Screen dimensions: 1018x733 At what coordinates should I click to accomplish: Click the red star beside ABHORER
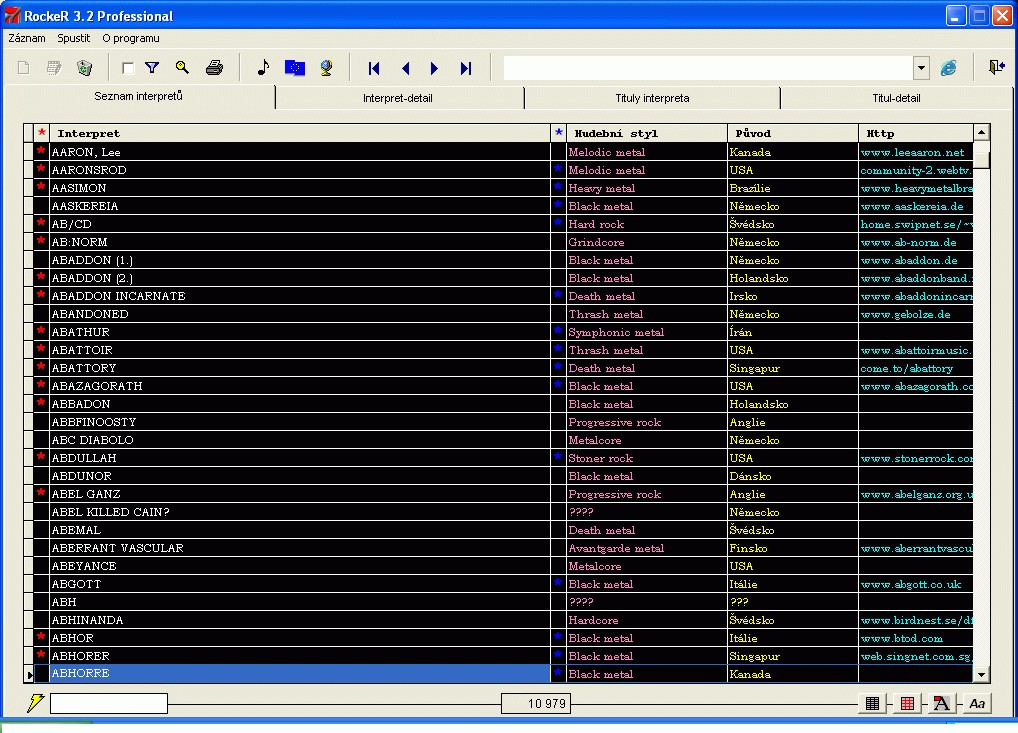click(42, 654)
